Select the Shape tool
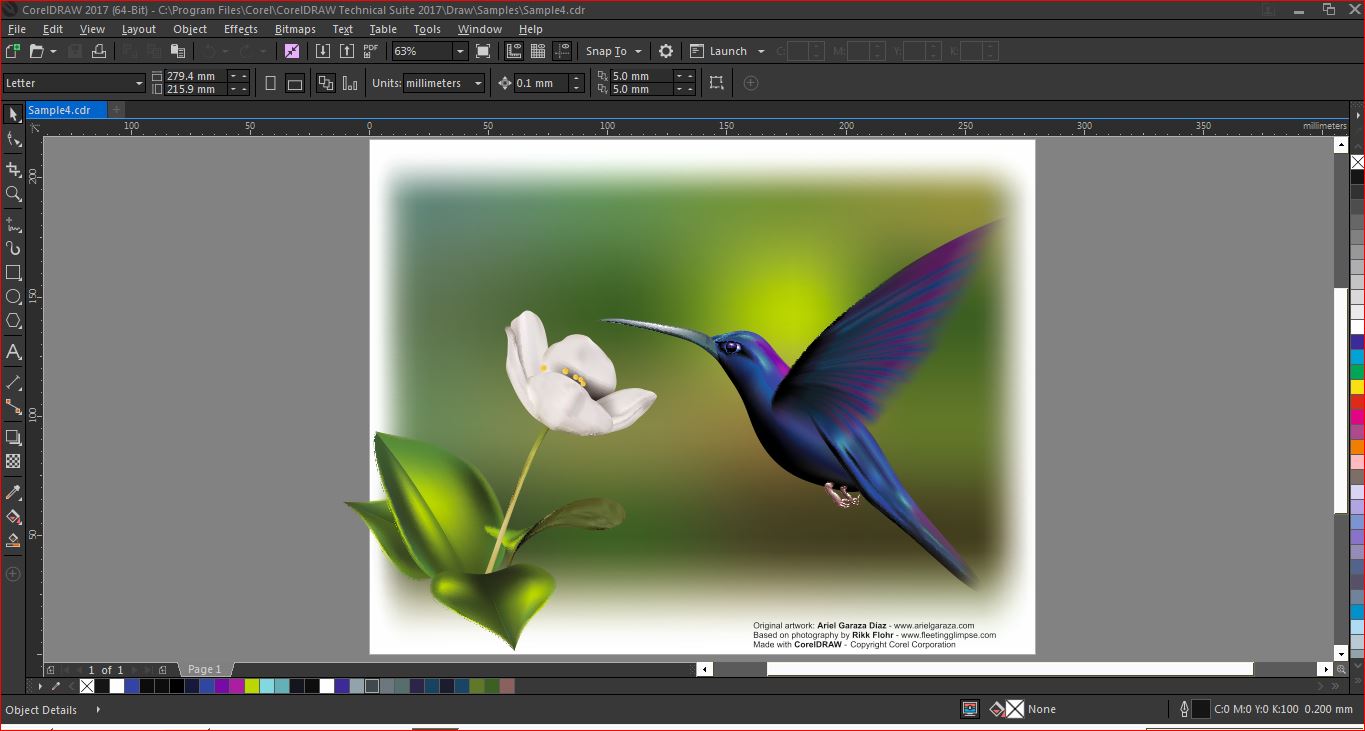 (x=13, y=141)
